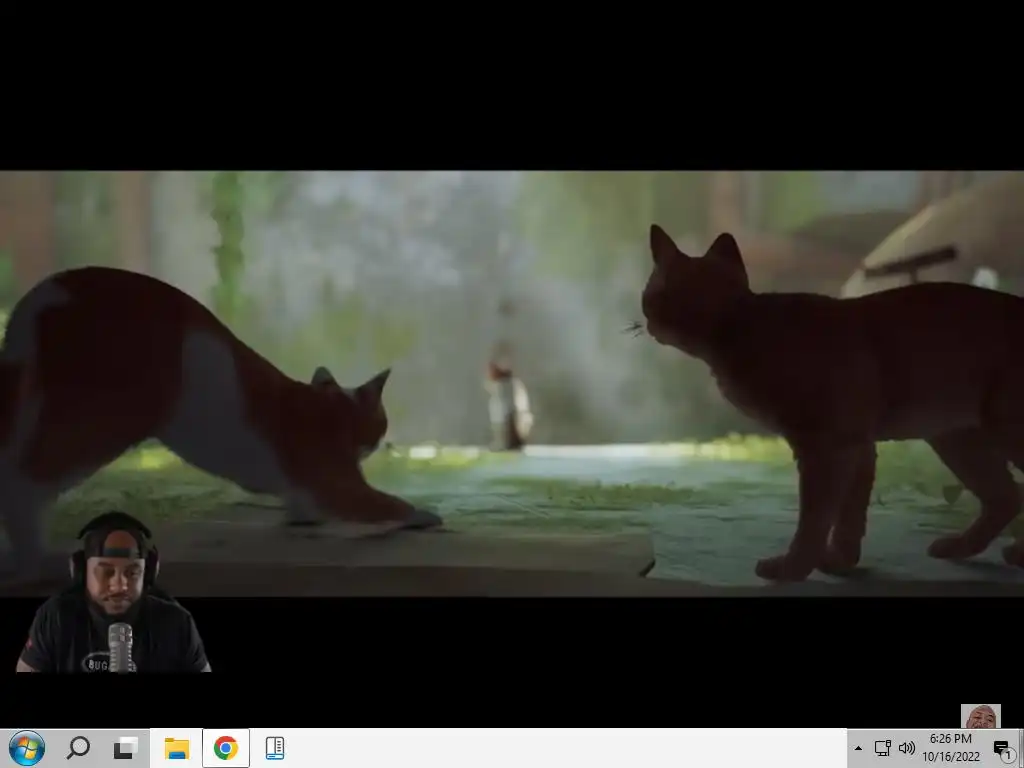Open network status tray icon
Screen dimensions: 1024x768
[882, 748]
